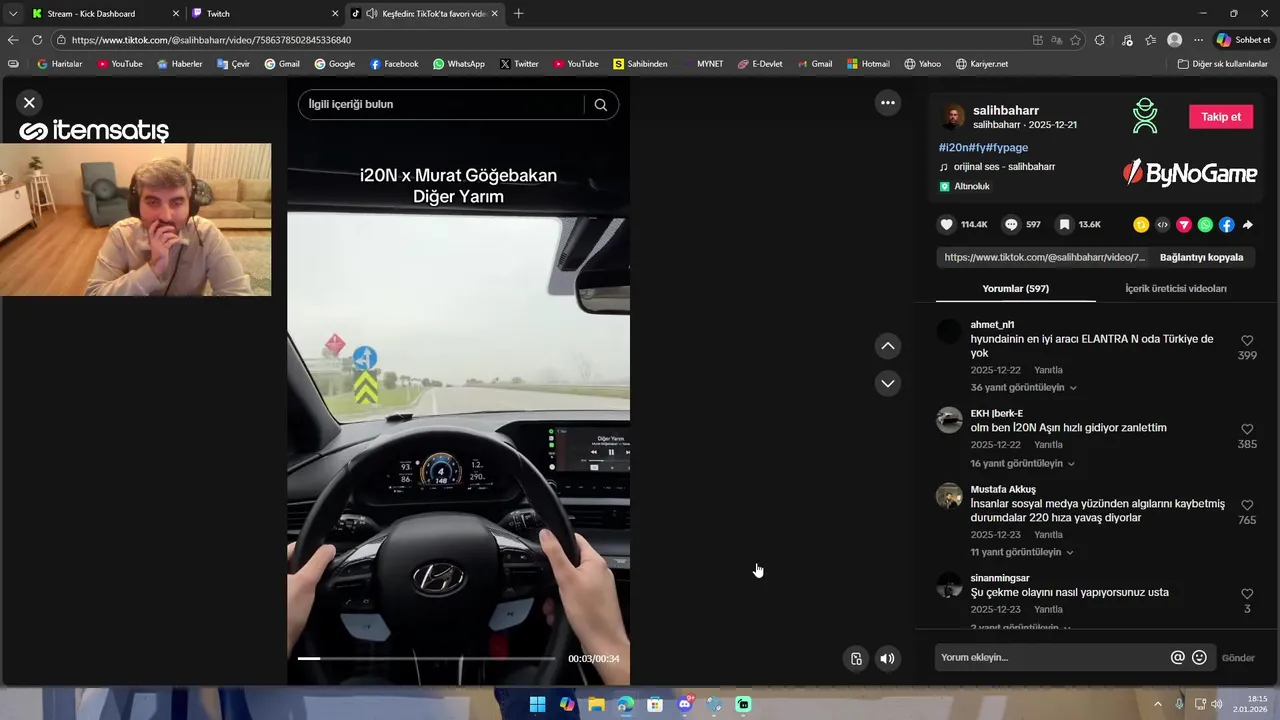The image size is (1280, 720).
Task: Refresh the page
Action: point(37,40)
